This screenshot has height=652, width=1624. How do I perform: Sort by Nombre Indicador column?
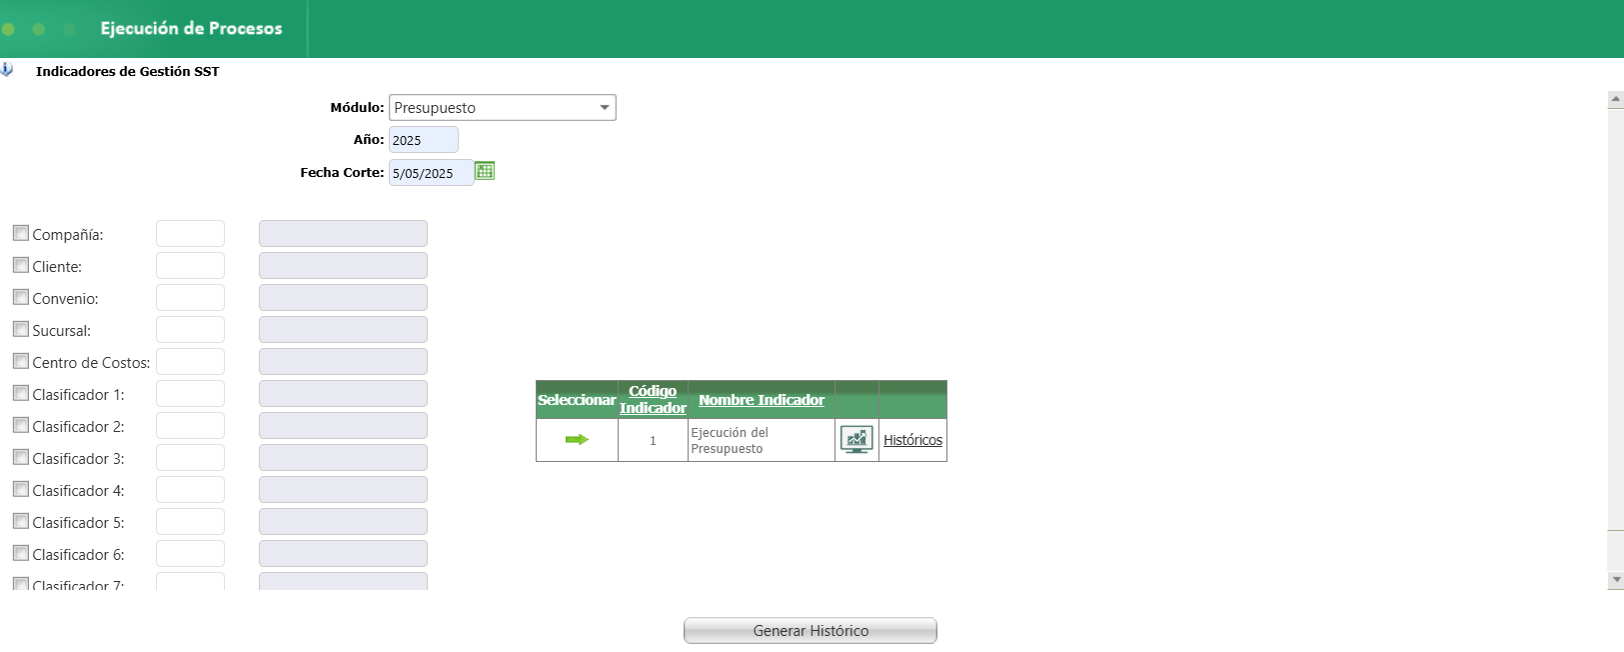(x=761, y=399)
